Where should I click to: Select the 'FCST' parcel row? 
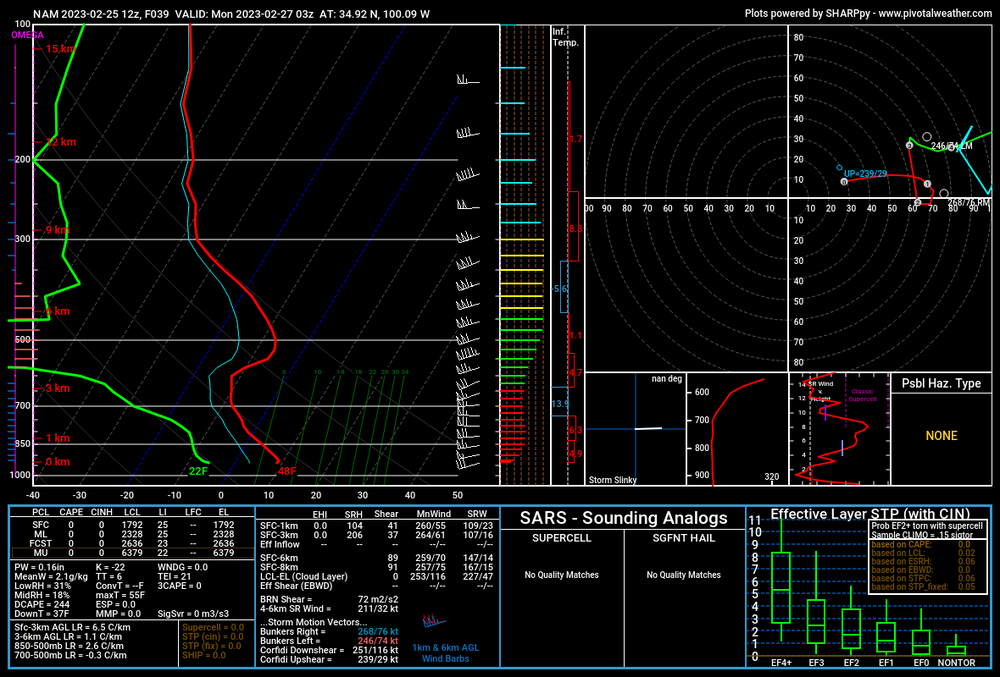131,544
